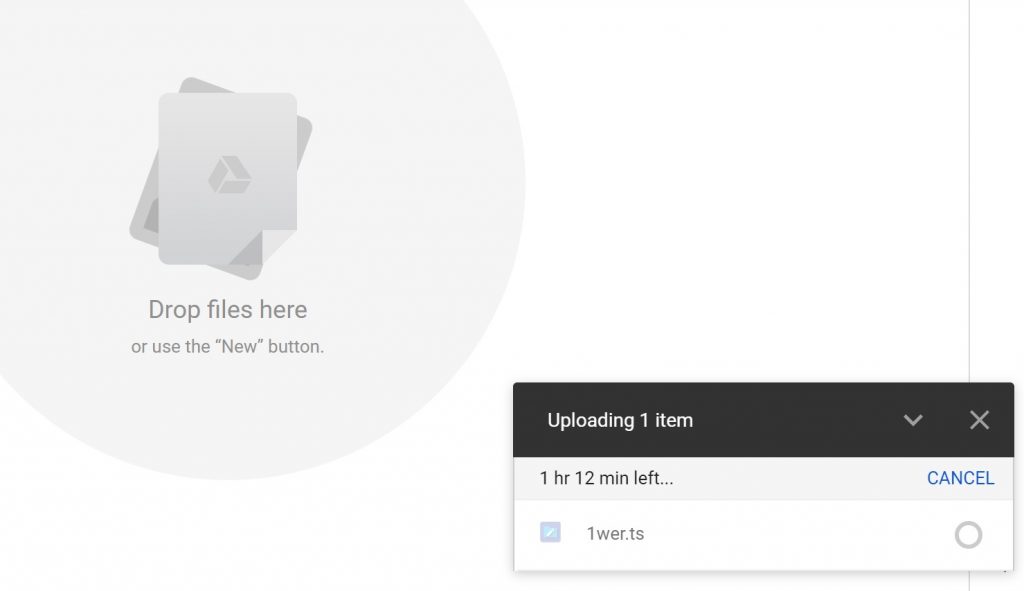Click the 1wer.ts file name
This screenshot has width=1024, height=591.
[x=615, y=534]
